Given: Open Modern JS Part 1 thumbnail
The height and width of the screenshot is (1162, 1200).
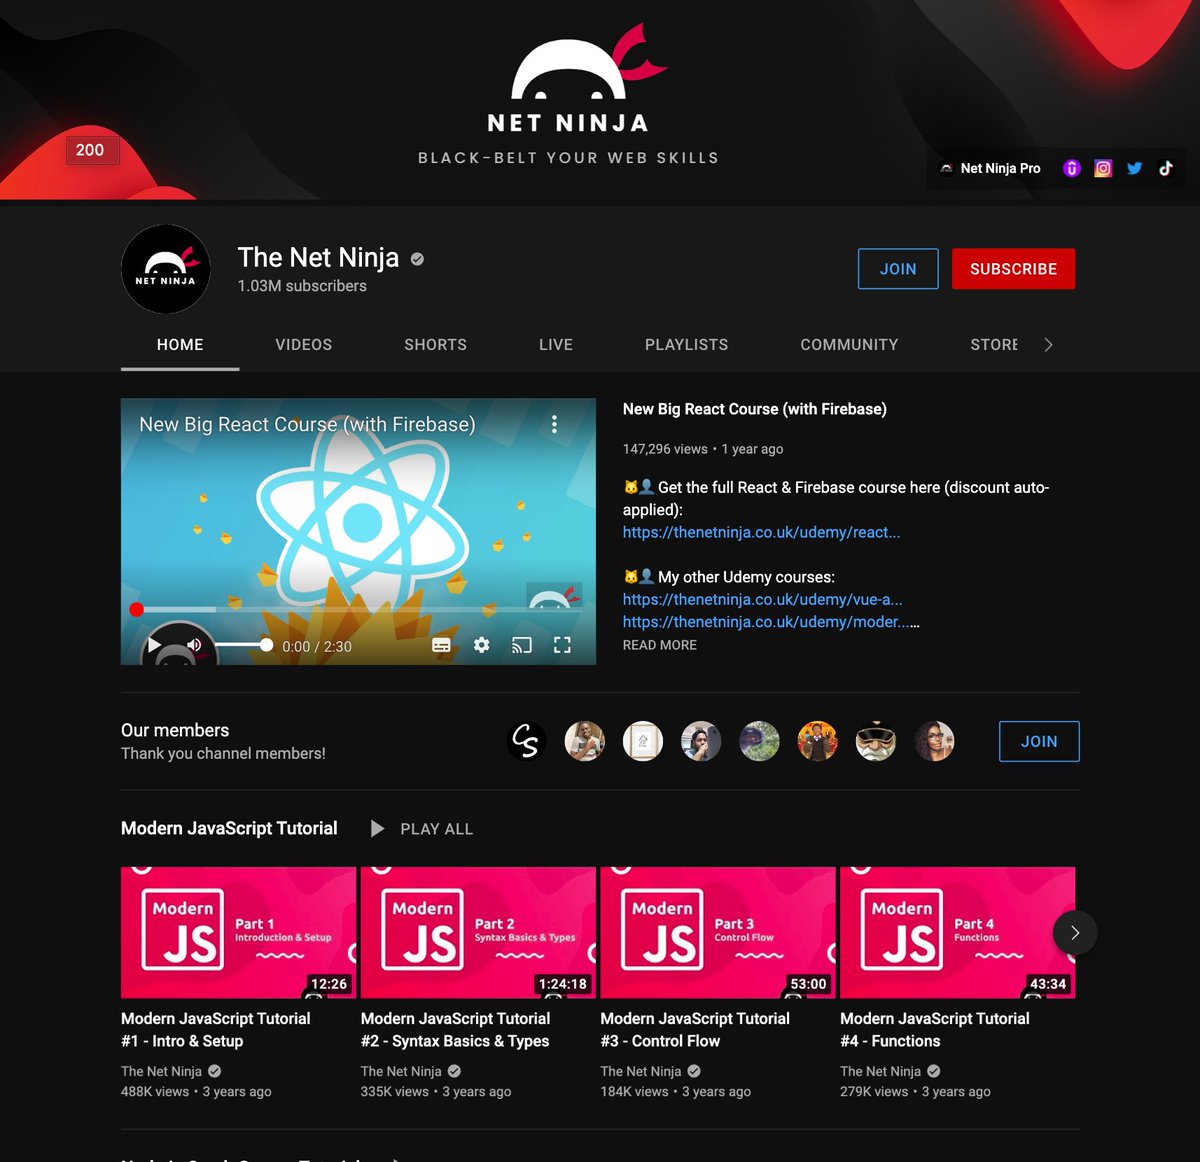Looking at the screenshot, I should click(238, 932).
